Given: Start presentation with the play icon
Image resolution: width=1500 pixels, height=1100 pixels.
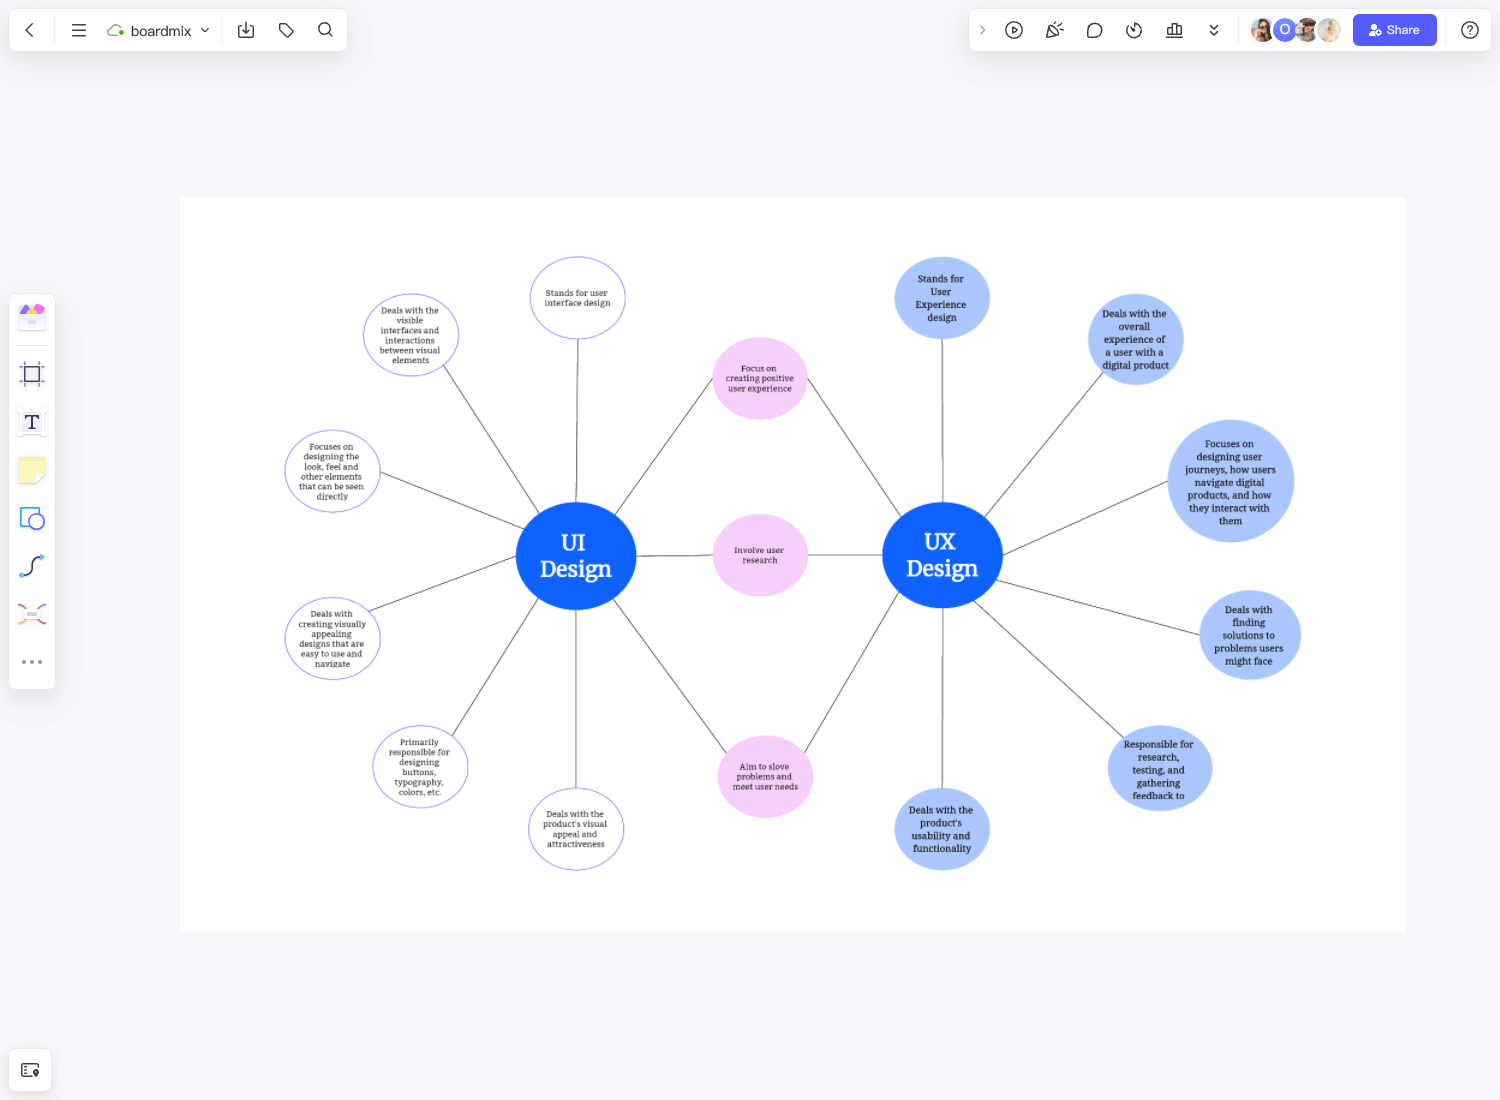Looking at the screenshot, I should click(x=1014, y=30).
